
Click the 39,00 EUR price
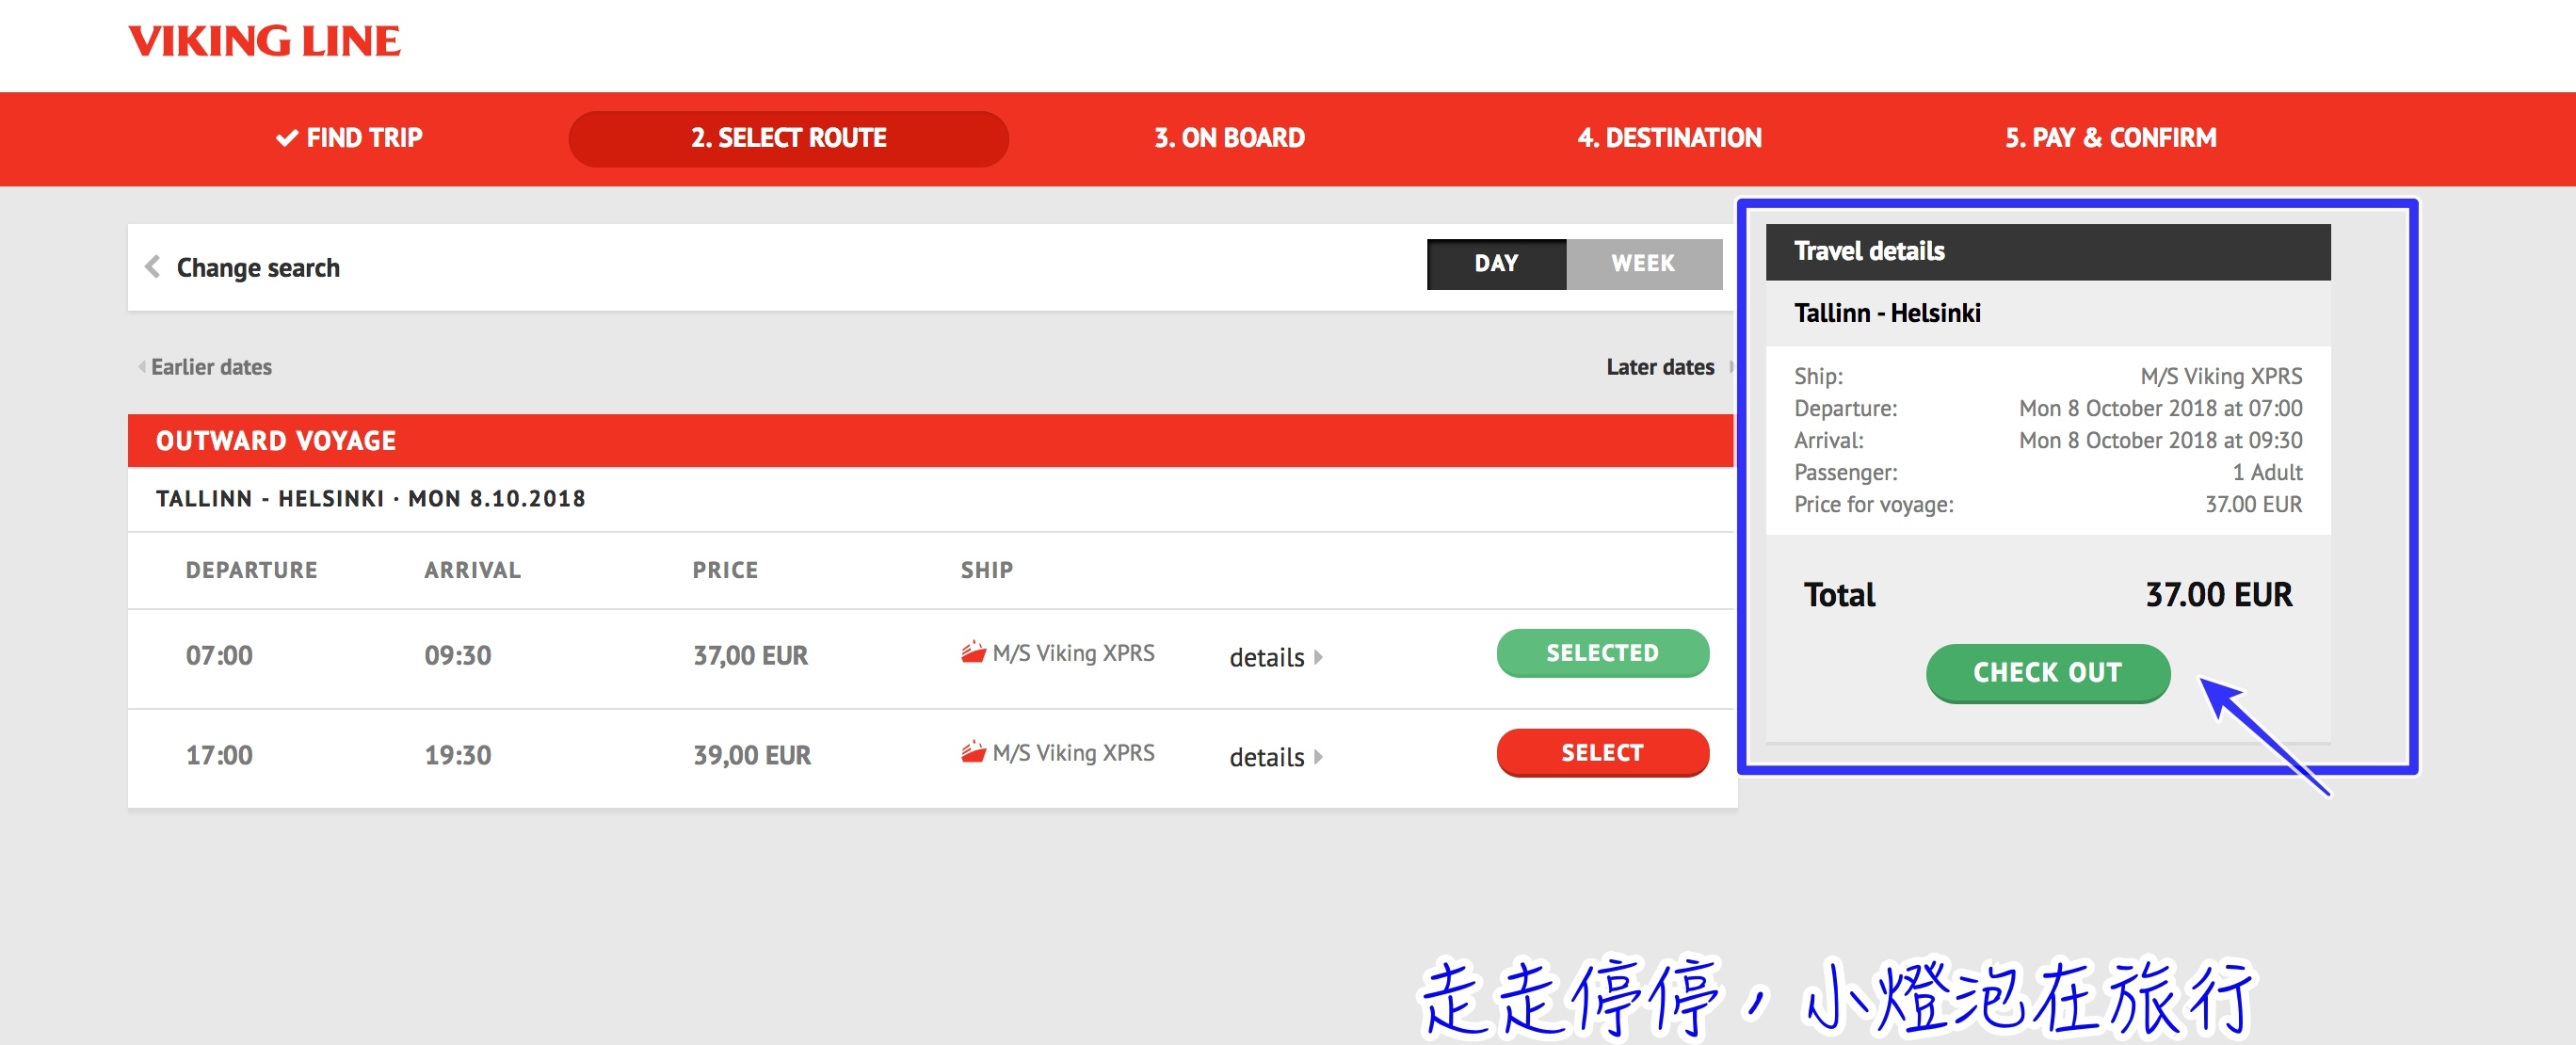pyautogui.click(x=752, y=756)
